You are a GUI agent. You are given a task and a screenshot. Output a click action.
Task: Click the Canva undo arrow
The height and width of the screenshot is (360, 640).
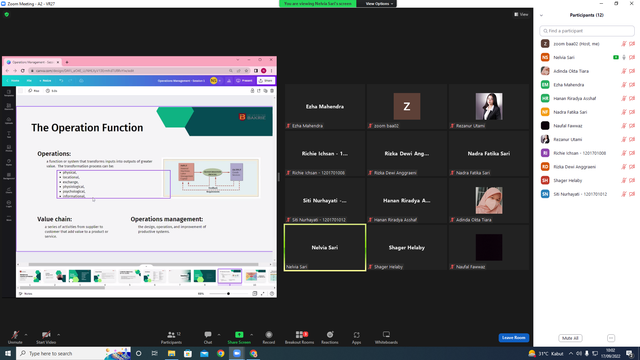pos(61,81)
